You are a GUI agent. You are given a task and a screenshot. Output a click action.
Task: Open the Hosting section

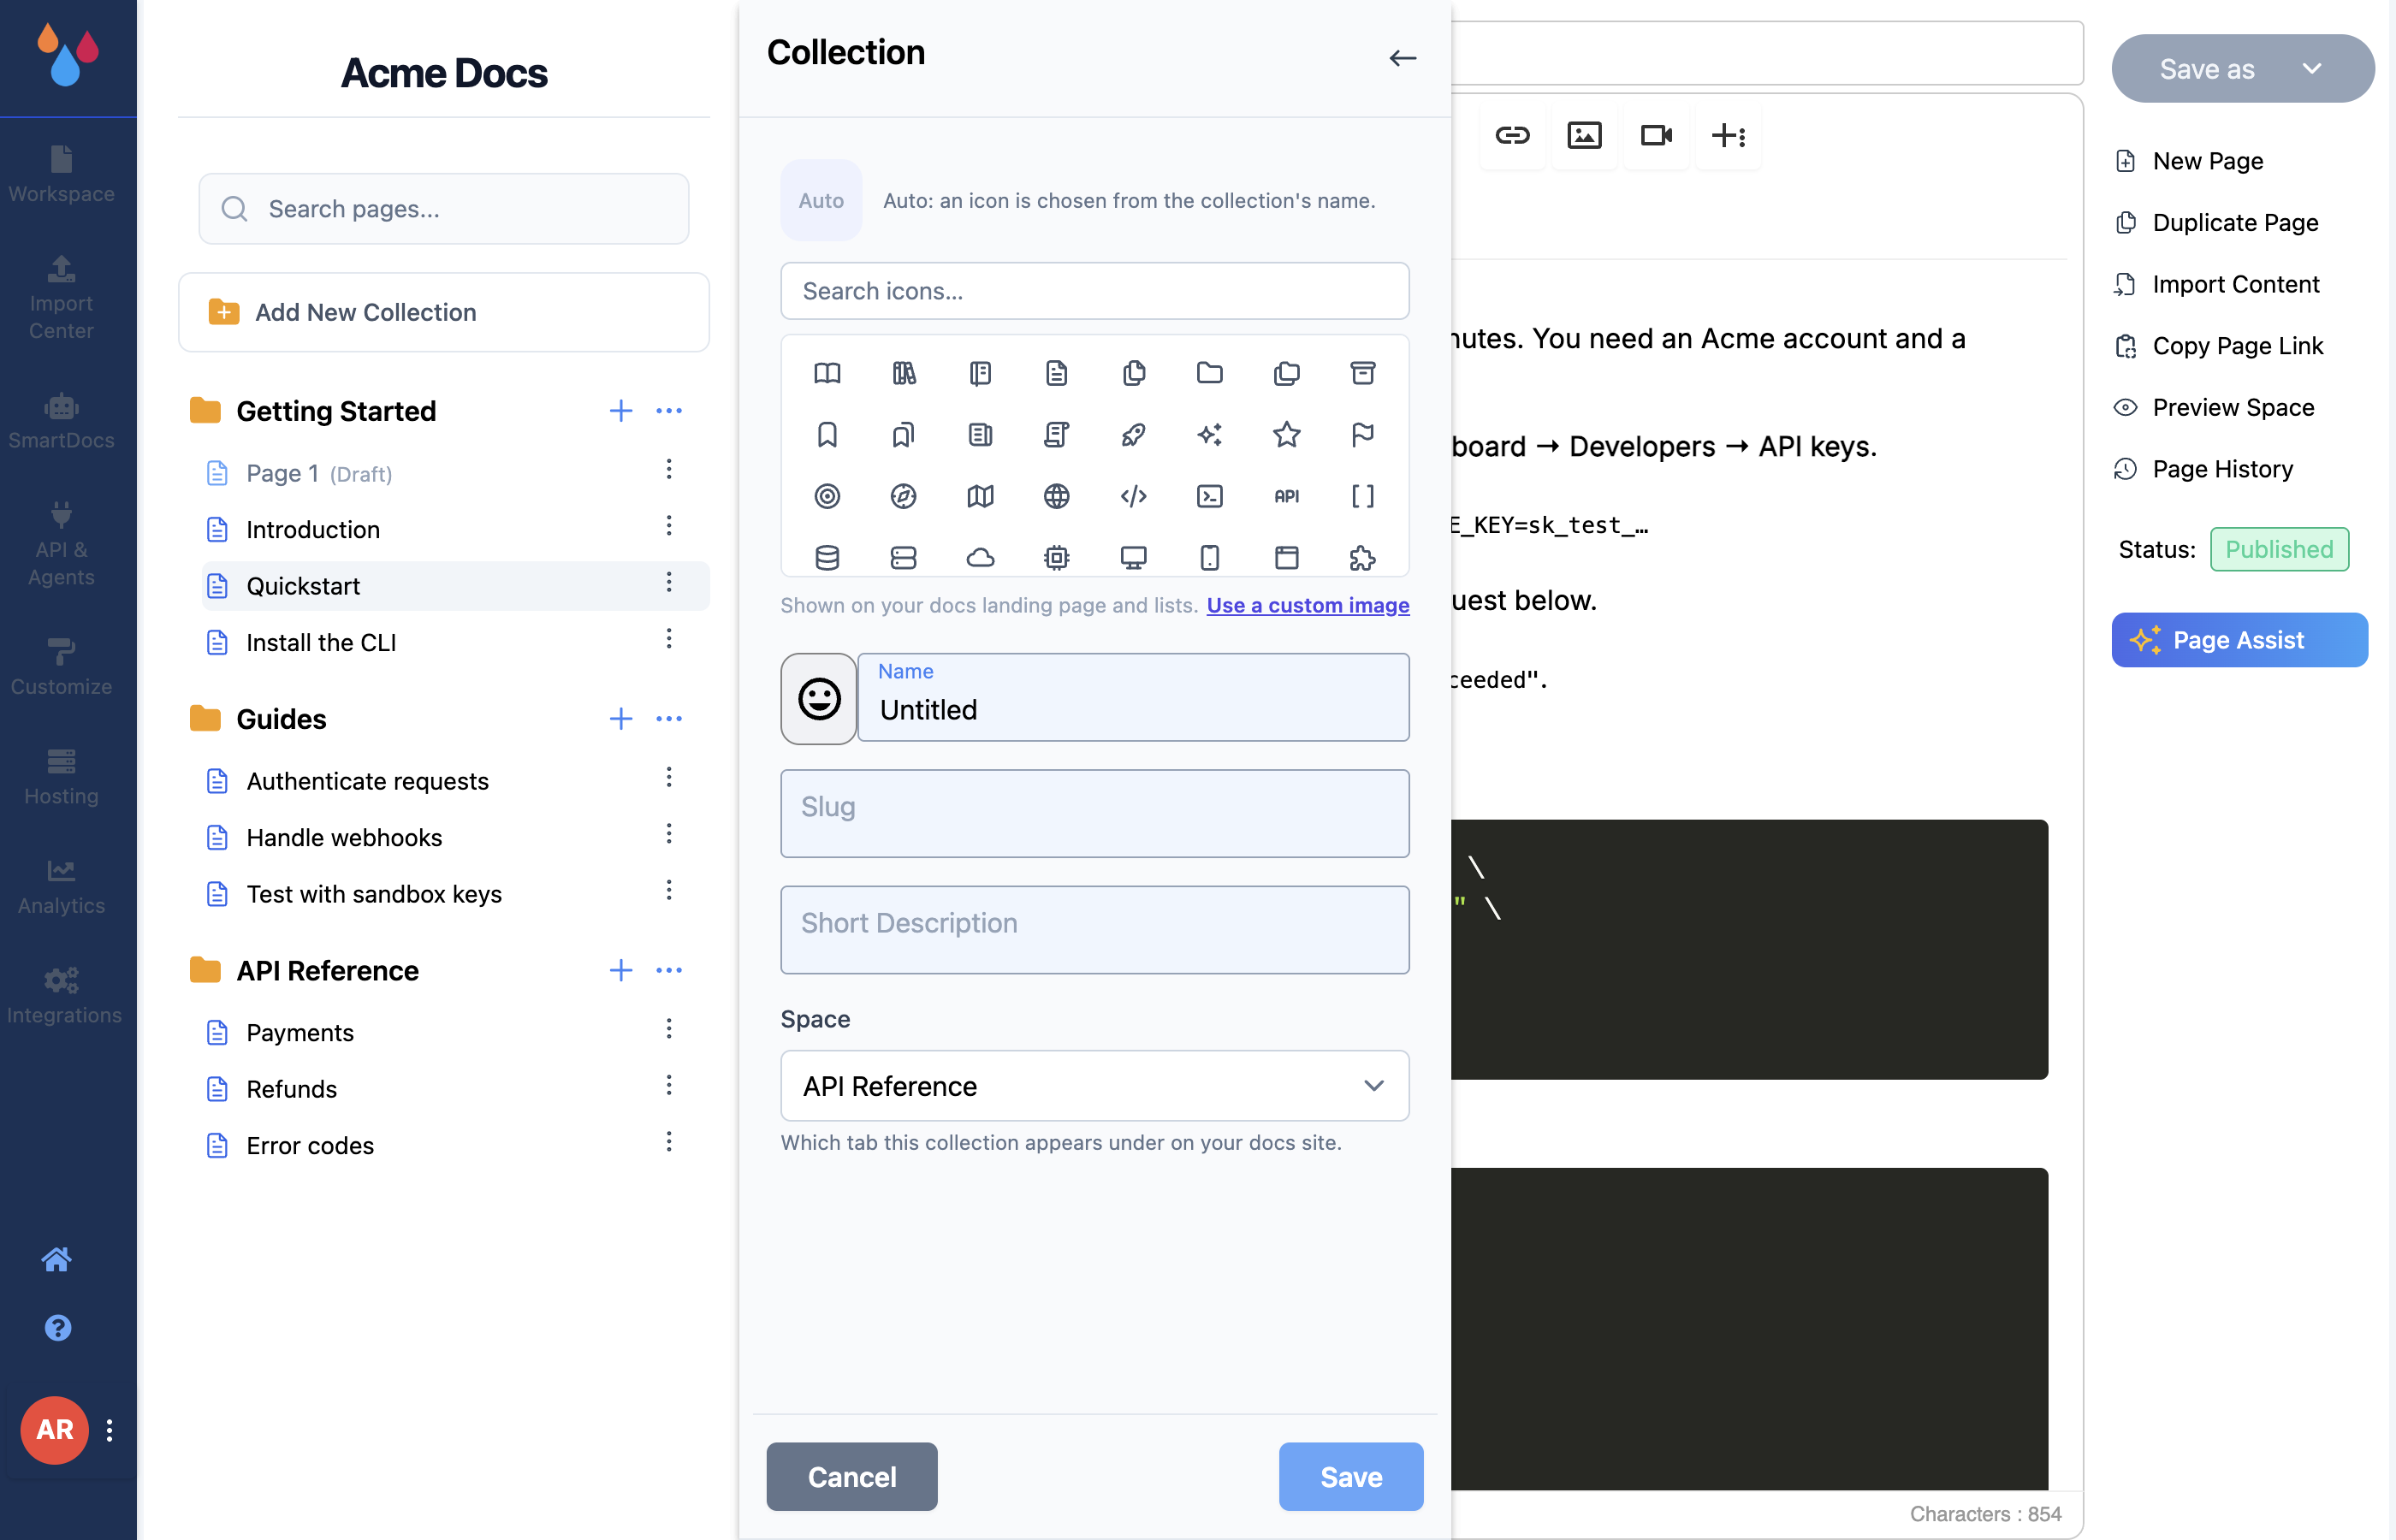coord(61,777)
